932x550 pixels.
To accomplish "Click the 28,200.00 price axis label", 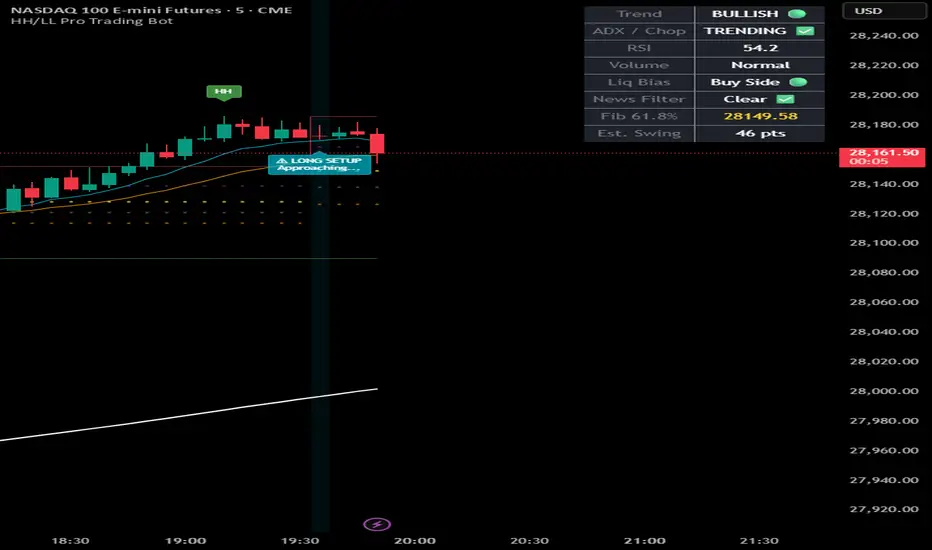I will tap(884, 95).
